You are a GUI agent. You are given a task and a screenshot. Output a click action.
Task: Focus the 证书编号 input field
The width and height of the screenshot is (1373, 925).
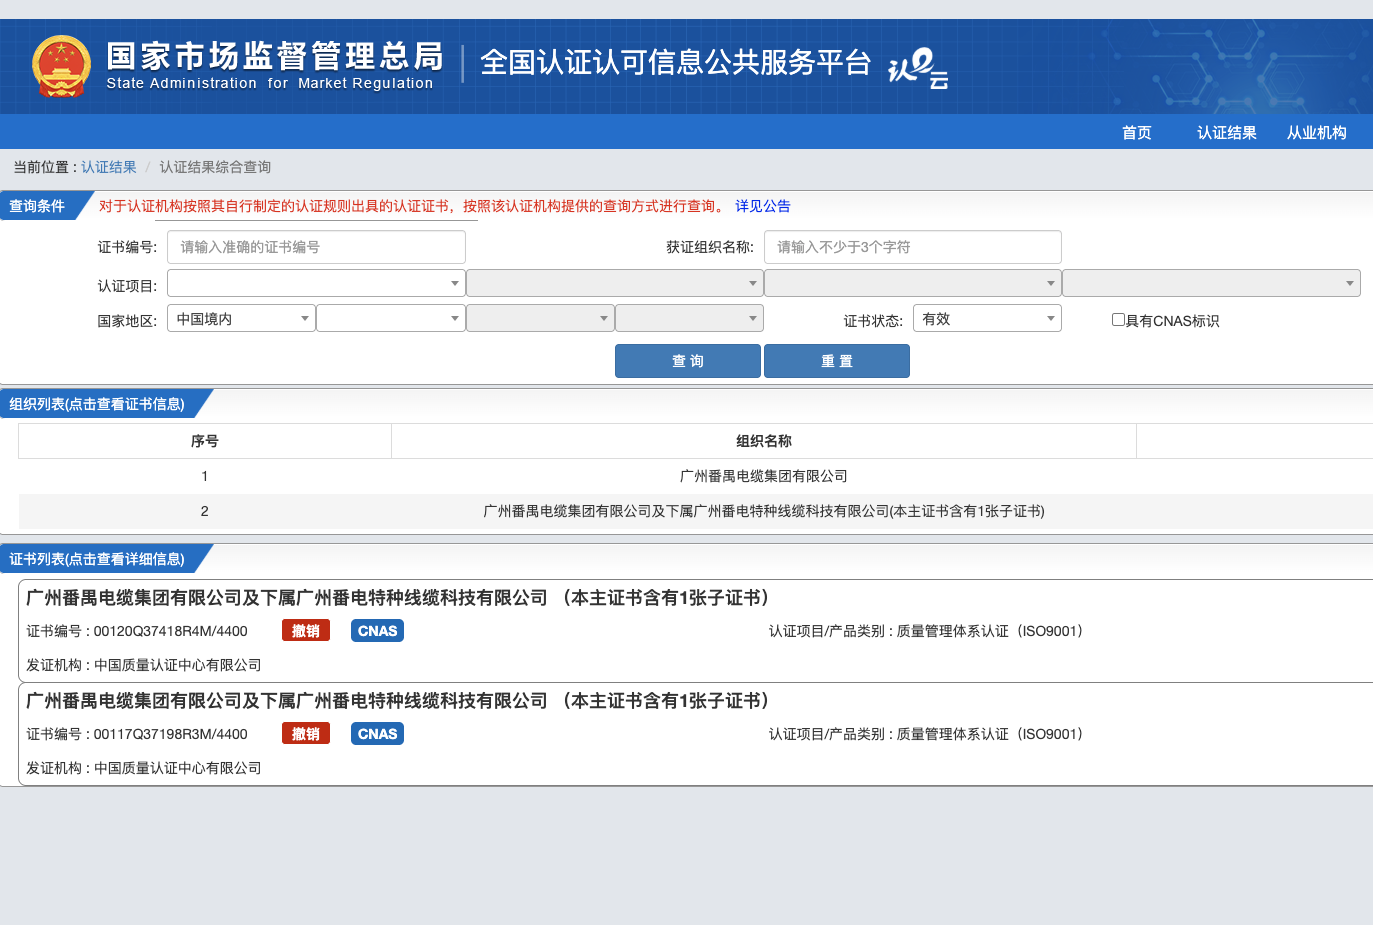pos(316,247)
